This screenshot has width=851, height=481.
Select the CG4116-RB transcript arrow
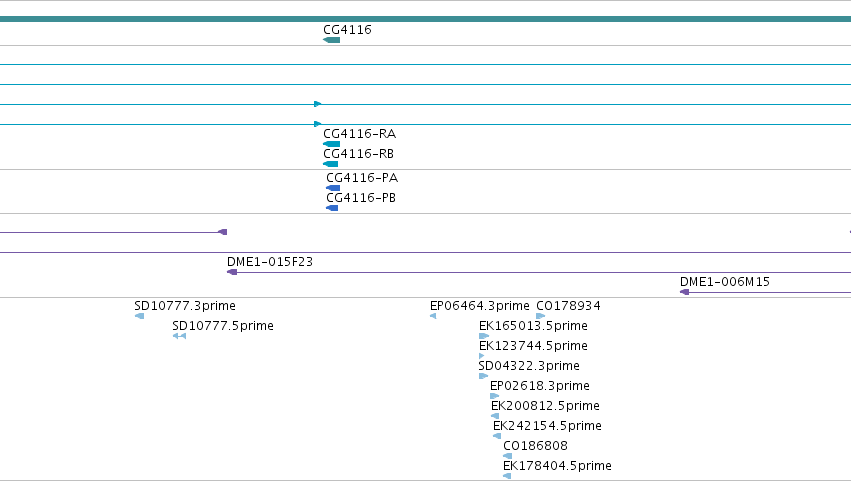[x=331, y=164]
